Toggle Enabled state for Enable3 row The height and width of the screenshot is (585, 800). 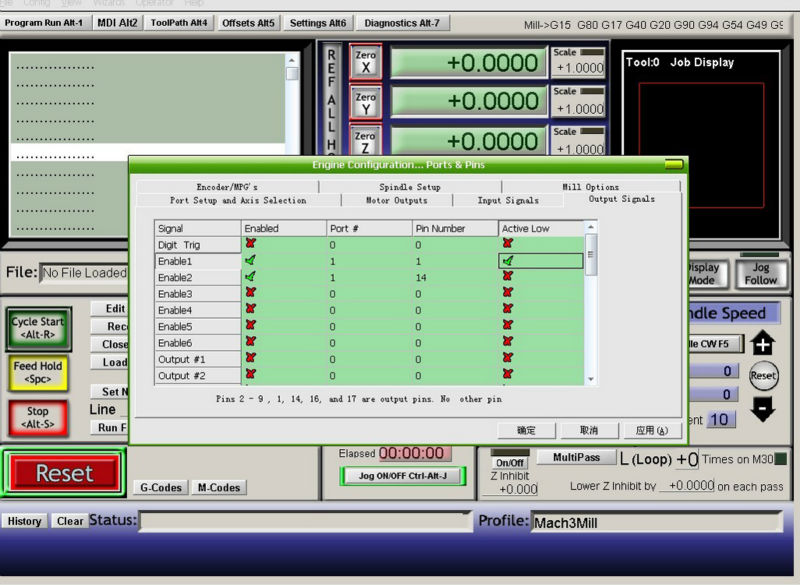pos(250,293)
